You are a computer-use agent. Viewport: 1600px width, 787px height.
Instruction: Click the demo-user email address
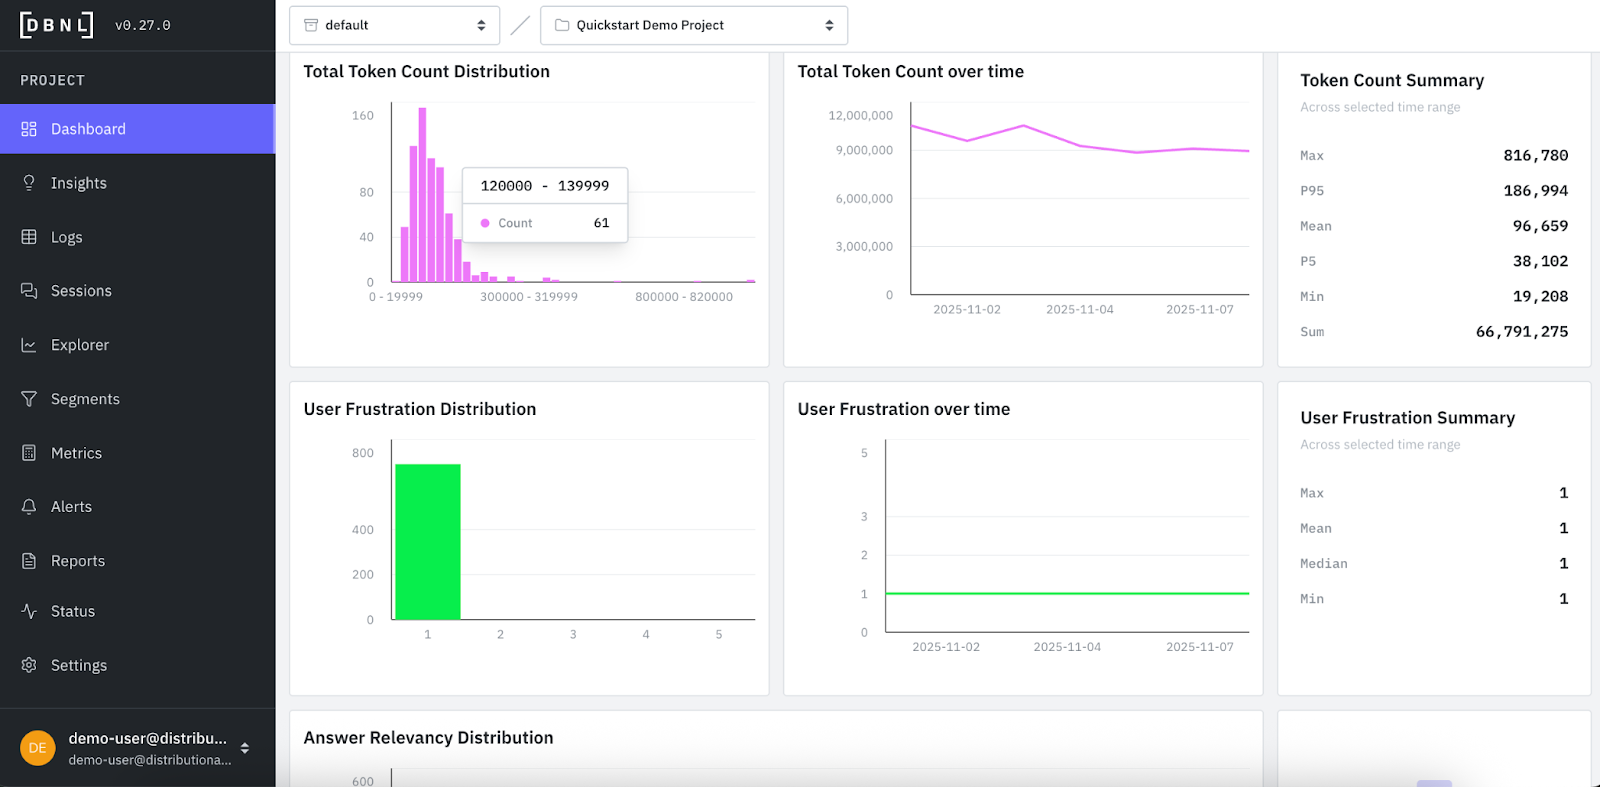[x=150, y=760]
